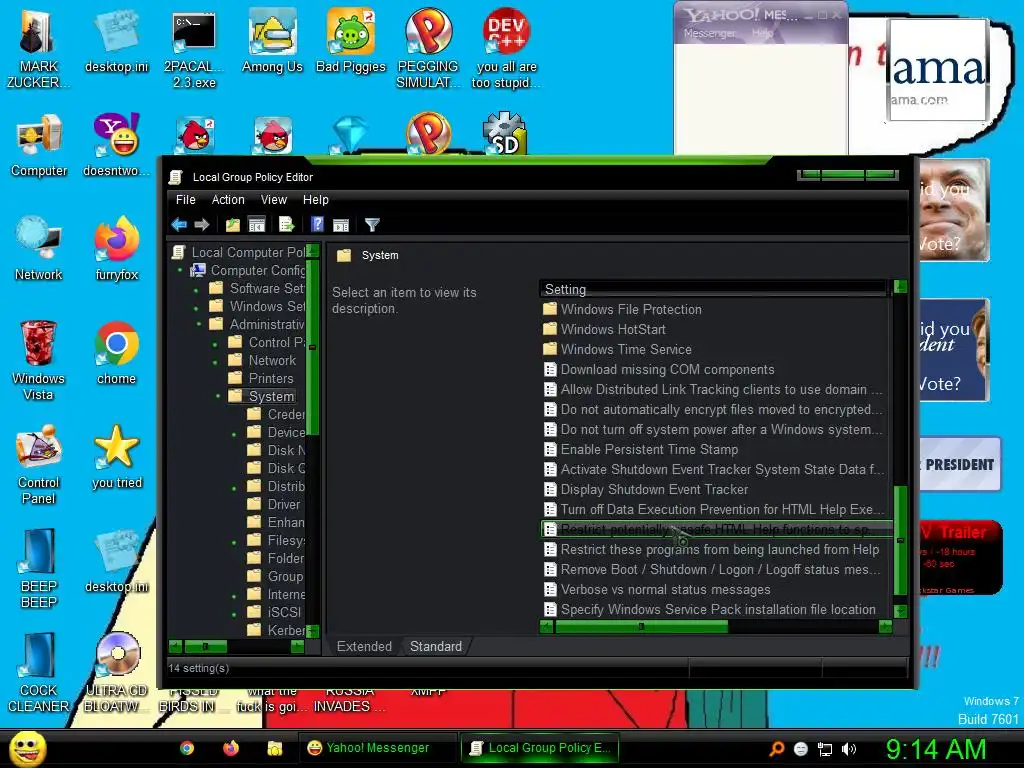Collapse the Computer Config tree node
Viewport: 1024px width, 768px height.
click(x=180, y=270)
